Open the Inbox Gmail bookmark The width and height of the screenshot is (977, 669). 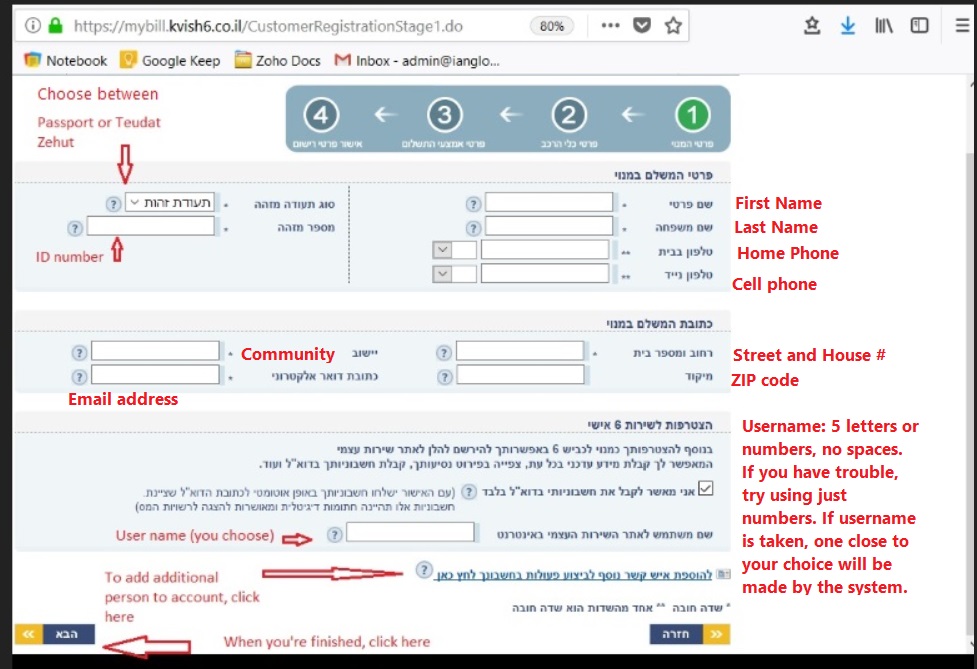[x=417, y=60]
